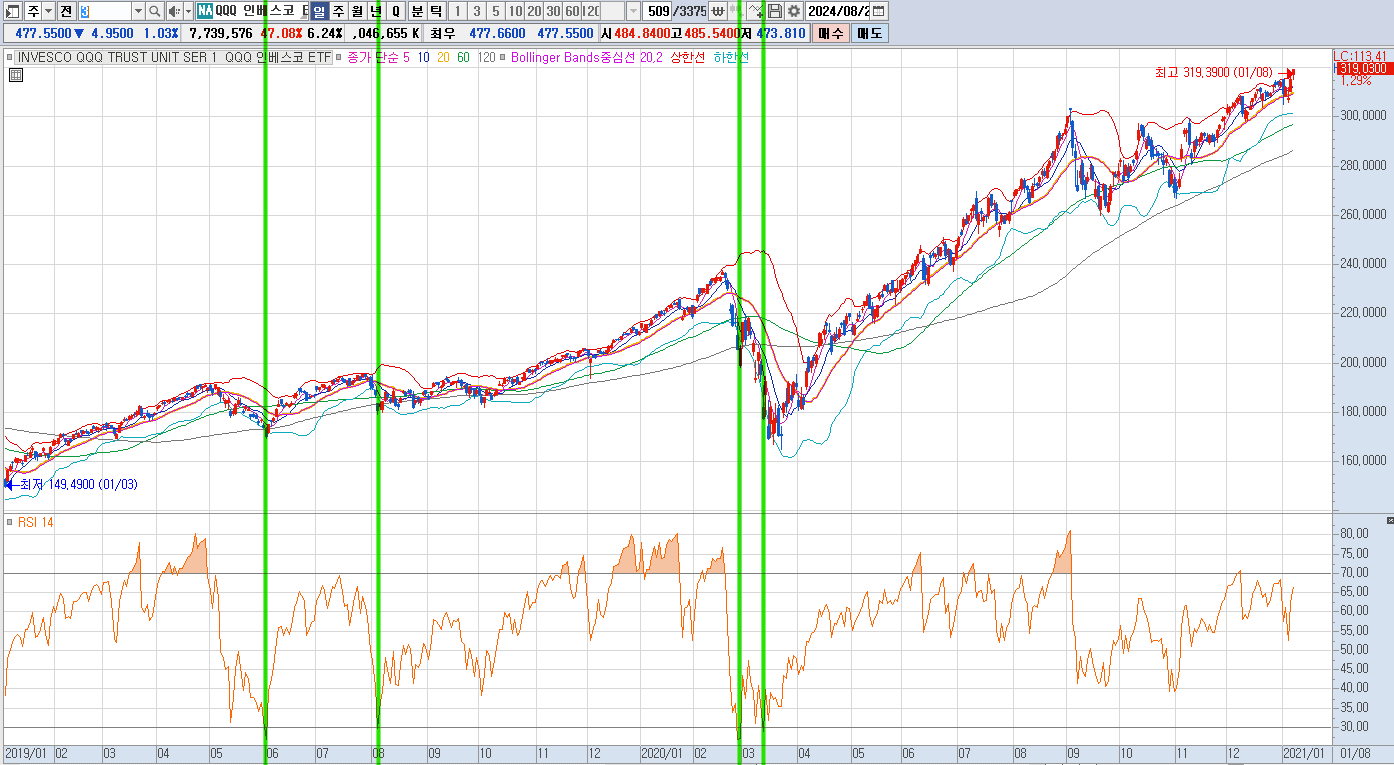Image resolution: width=1394 pixels, height=765 pixels.
Task: Click the 509 bar count field
Action: [x=657, y=12]
